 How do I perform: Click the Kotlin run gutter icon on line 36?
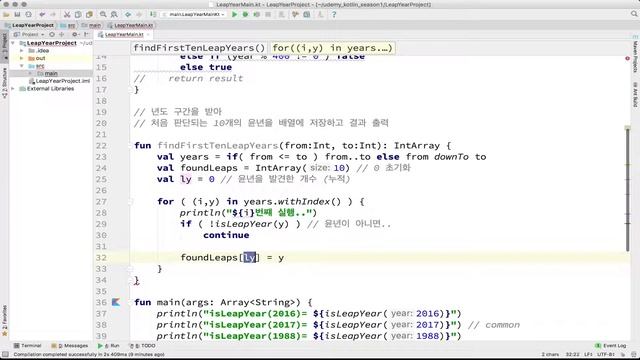pos(116,302)
